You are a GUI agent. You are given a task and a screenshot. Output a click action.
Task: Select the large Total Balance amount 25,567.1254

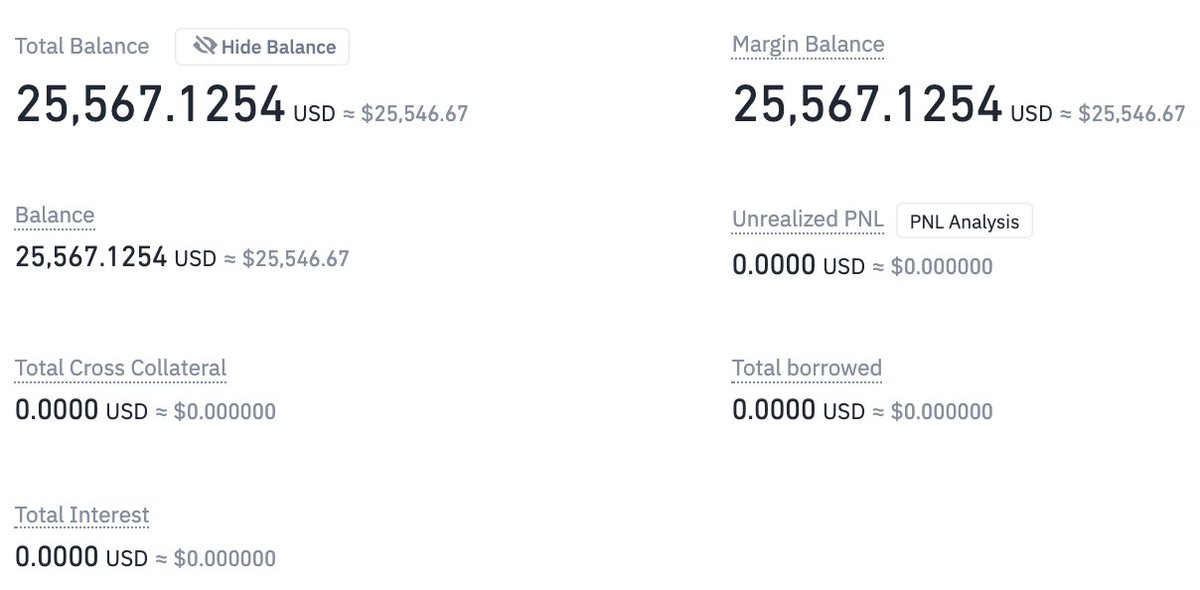pos(151,105)
